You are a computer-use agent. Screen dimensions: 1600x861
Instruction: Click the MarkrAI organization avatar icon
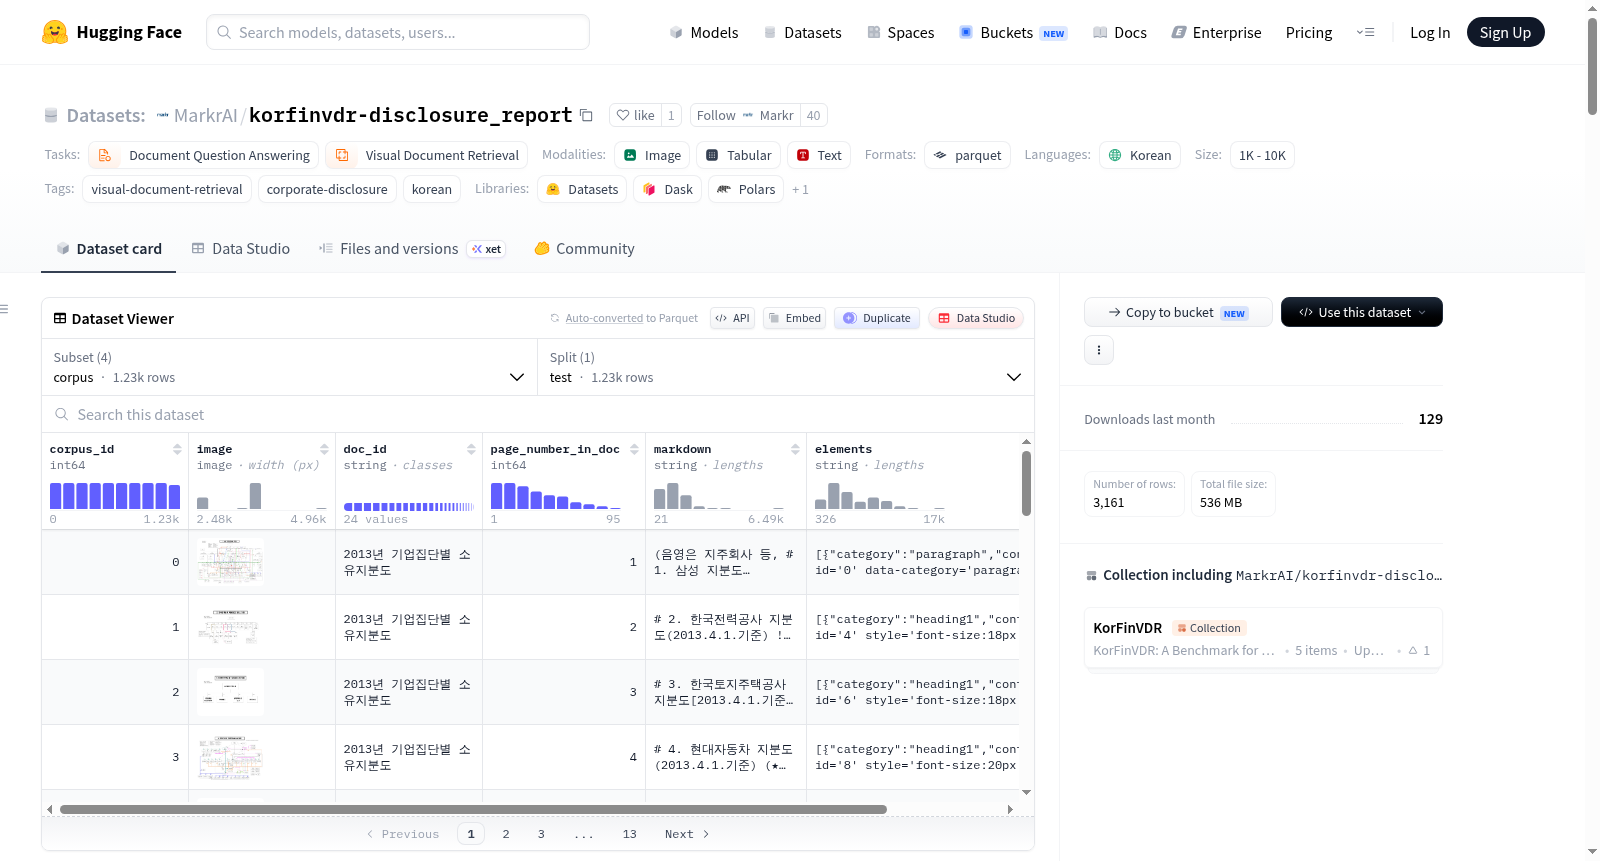[x=163, y=116]
